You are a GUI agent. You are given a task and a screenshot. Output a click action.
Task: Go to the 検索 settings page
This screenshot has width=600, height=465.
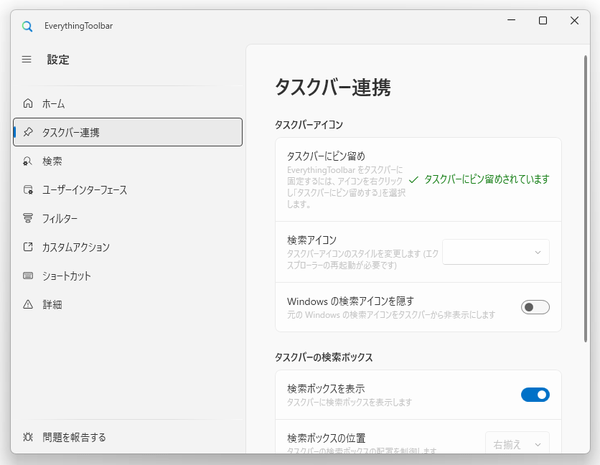(x=128, y=161)
